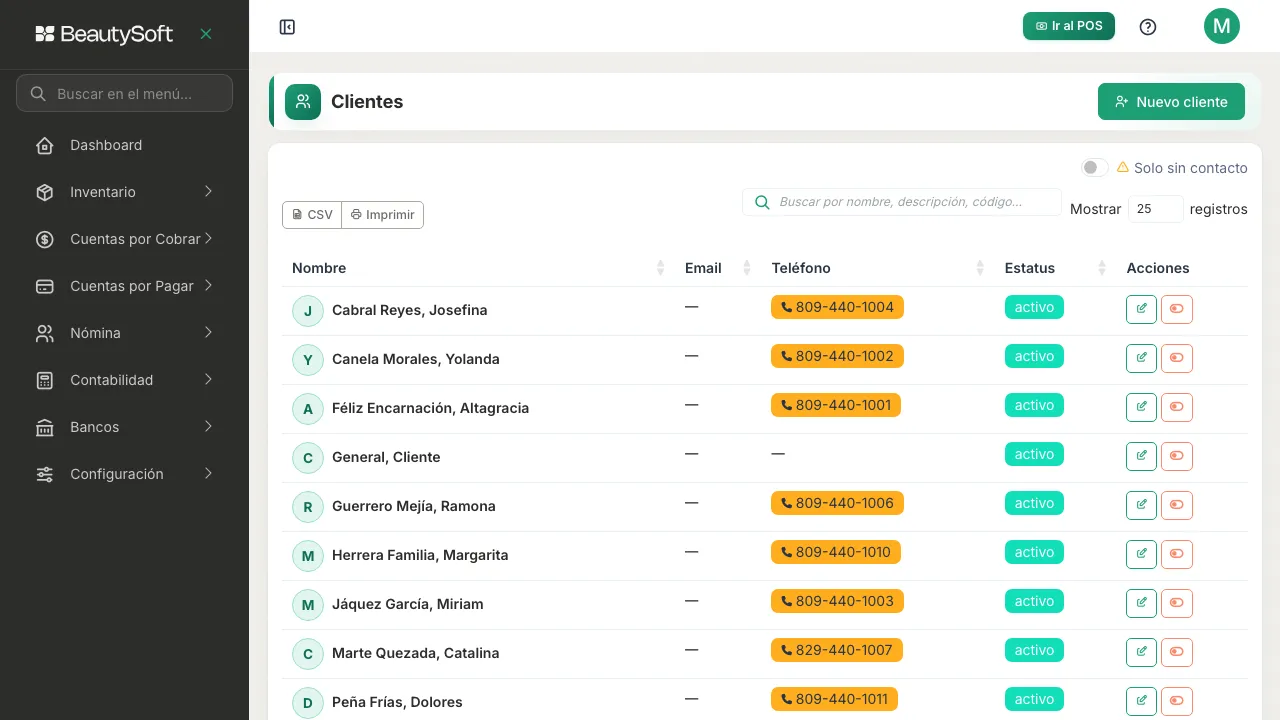Image resolution: width=1280 pixels, height=720 pixels.
Task: Expand the Configuración submenu chevron
Action: 209,473
